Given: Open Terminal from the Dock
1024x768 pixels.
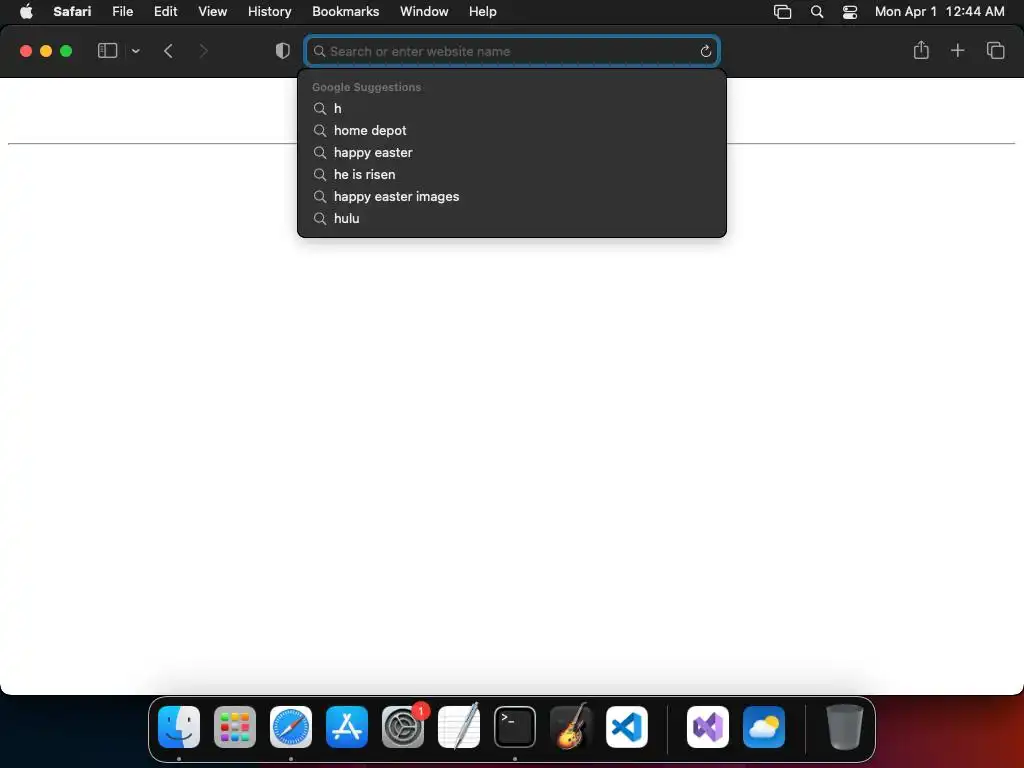Looking at the screenshot, I should pyautogui.click(x=515, y=727).
